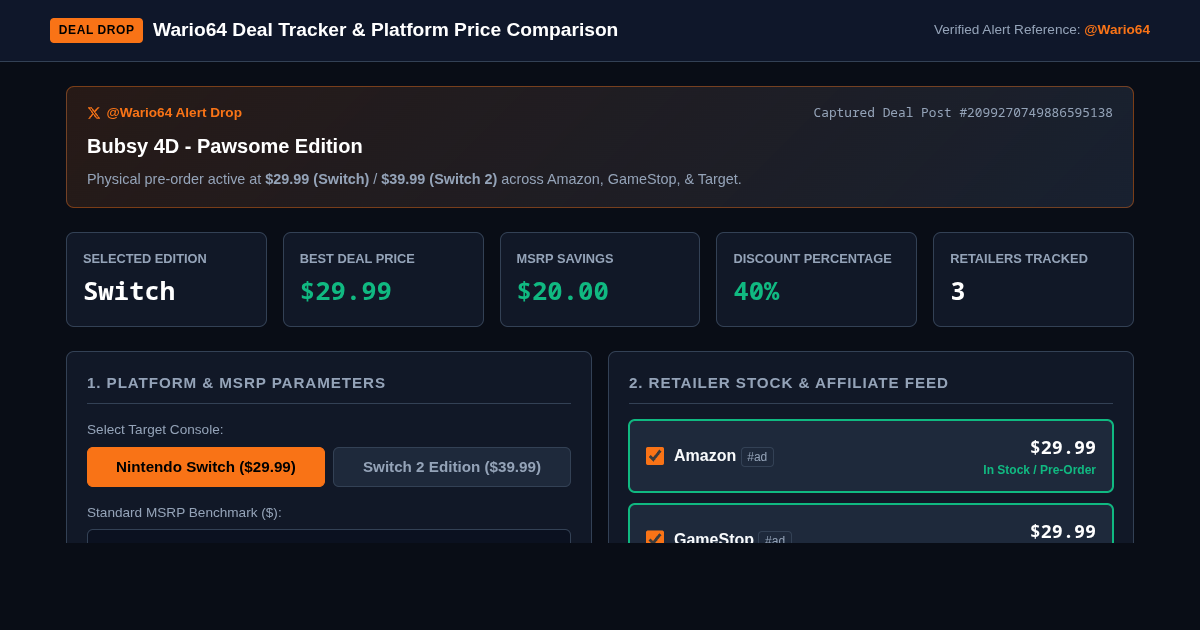Click the Wario64 Deal Tracker page title
The width and height of the screenshot is (1200, 630).
tap(385, 30)
